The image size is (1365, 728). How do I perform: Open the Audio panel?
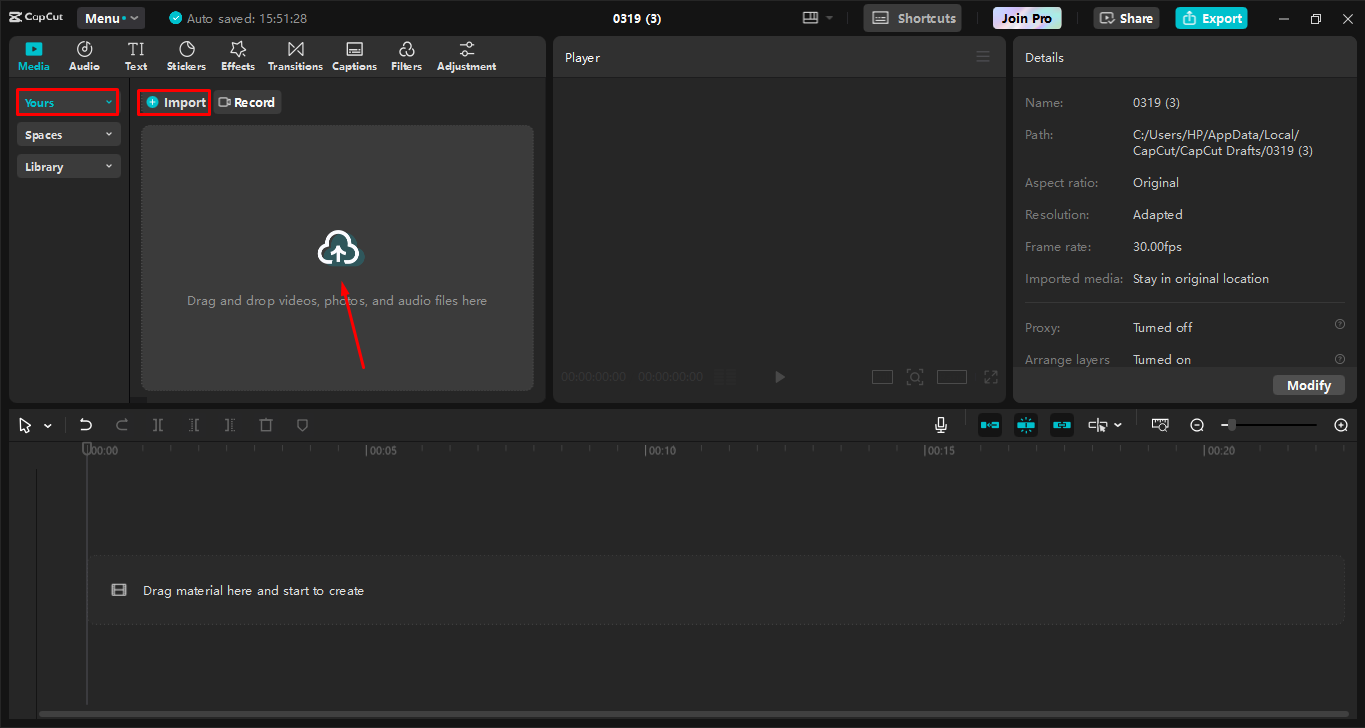pyautogui.click(x=84, y=55)
